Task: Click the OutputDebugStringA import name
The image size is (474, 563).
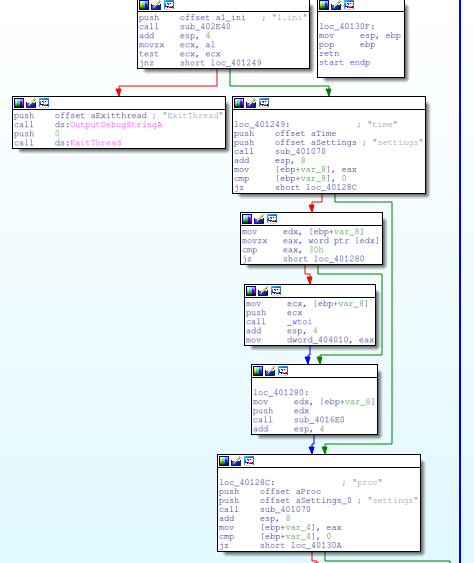Action: 116,125
